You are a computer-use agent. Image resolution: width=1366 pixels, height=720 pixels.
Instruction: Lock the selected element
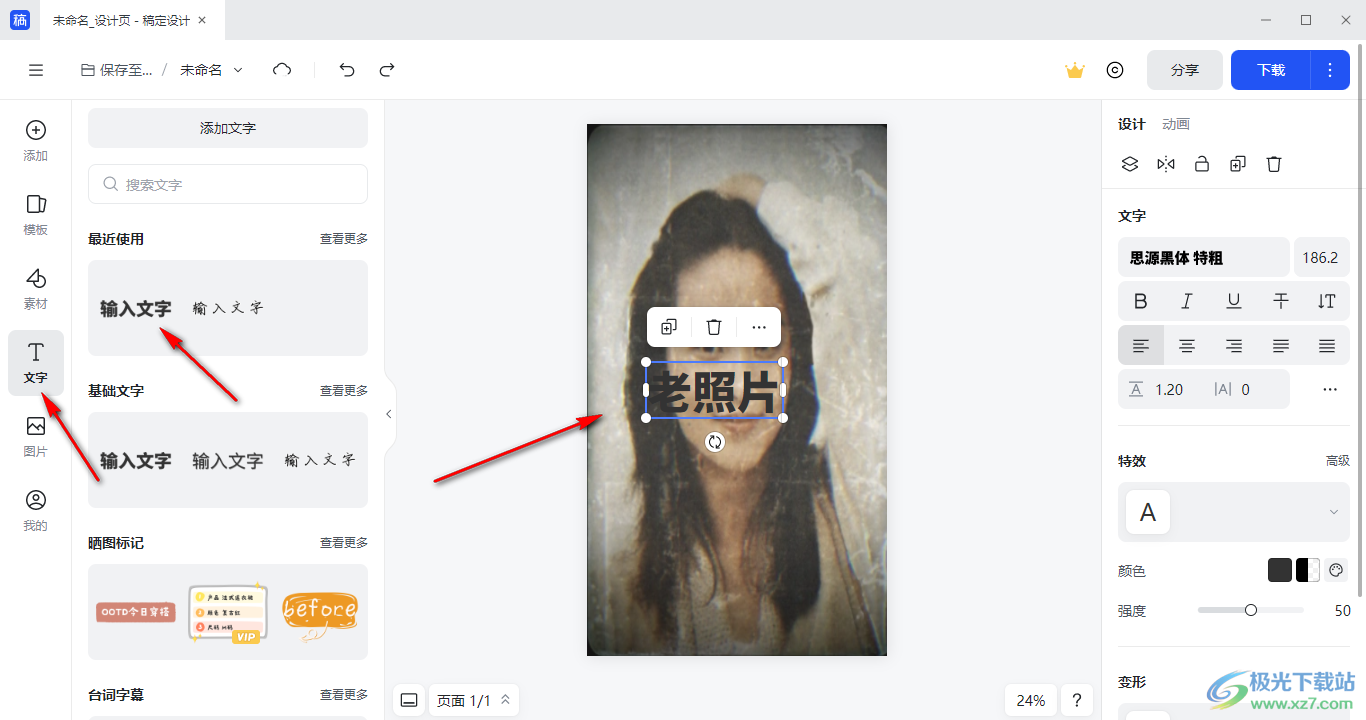click(1202, 164)
